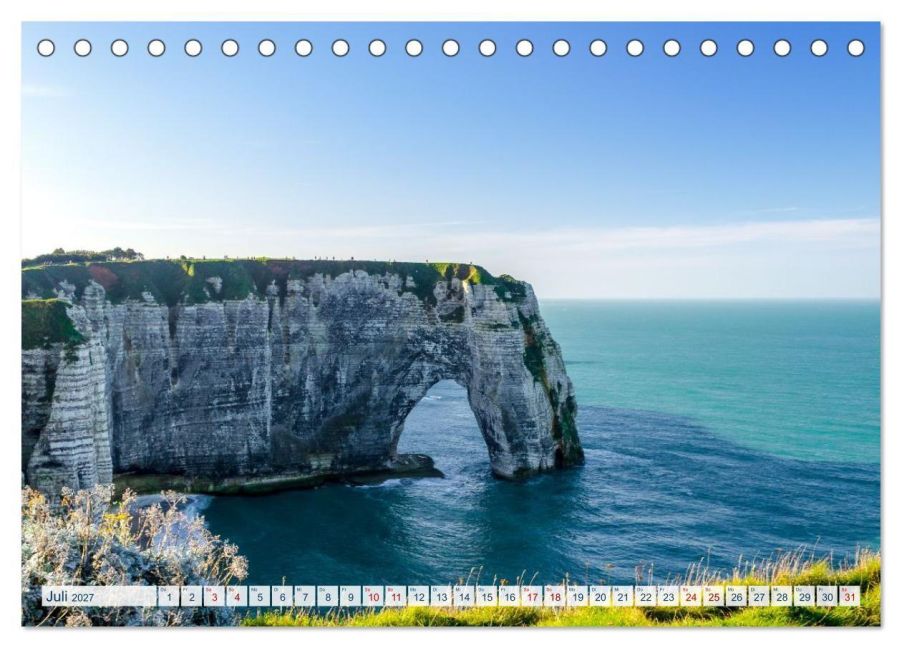Click red-marked day 10
Viewport: 902px width, 648px height.
click(373, 596)
